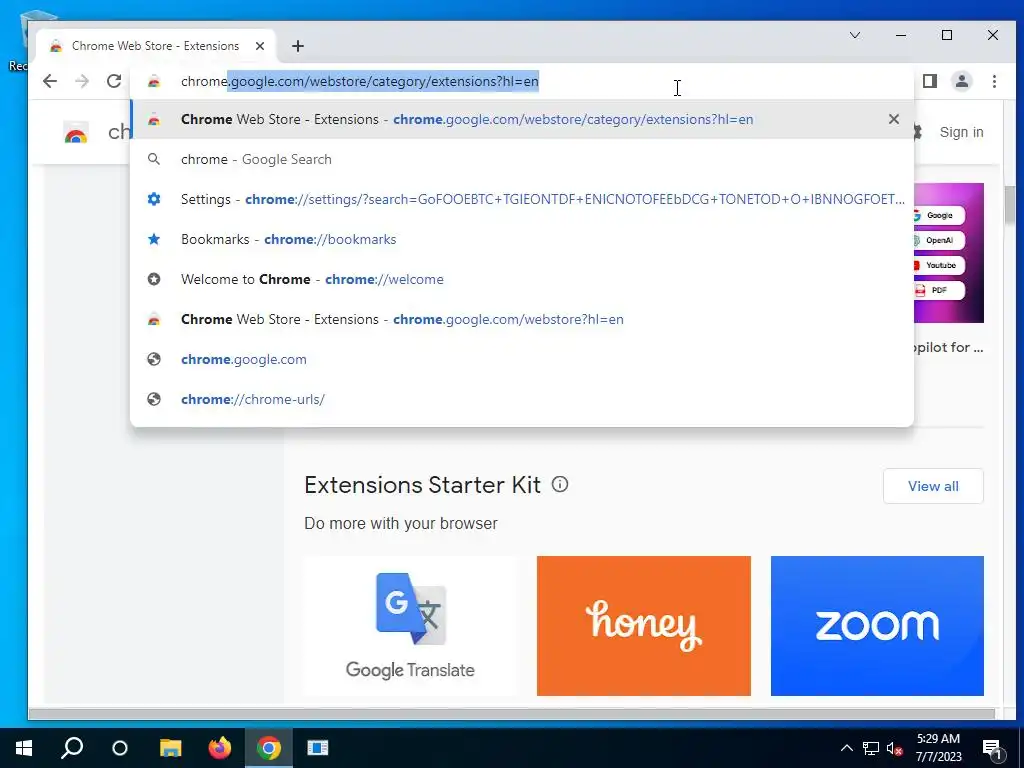Open the notification center icon
This screenshot has width=1024, height=768.
tap(992, 748)
